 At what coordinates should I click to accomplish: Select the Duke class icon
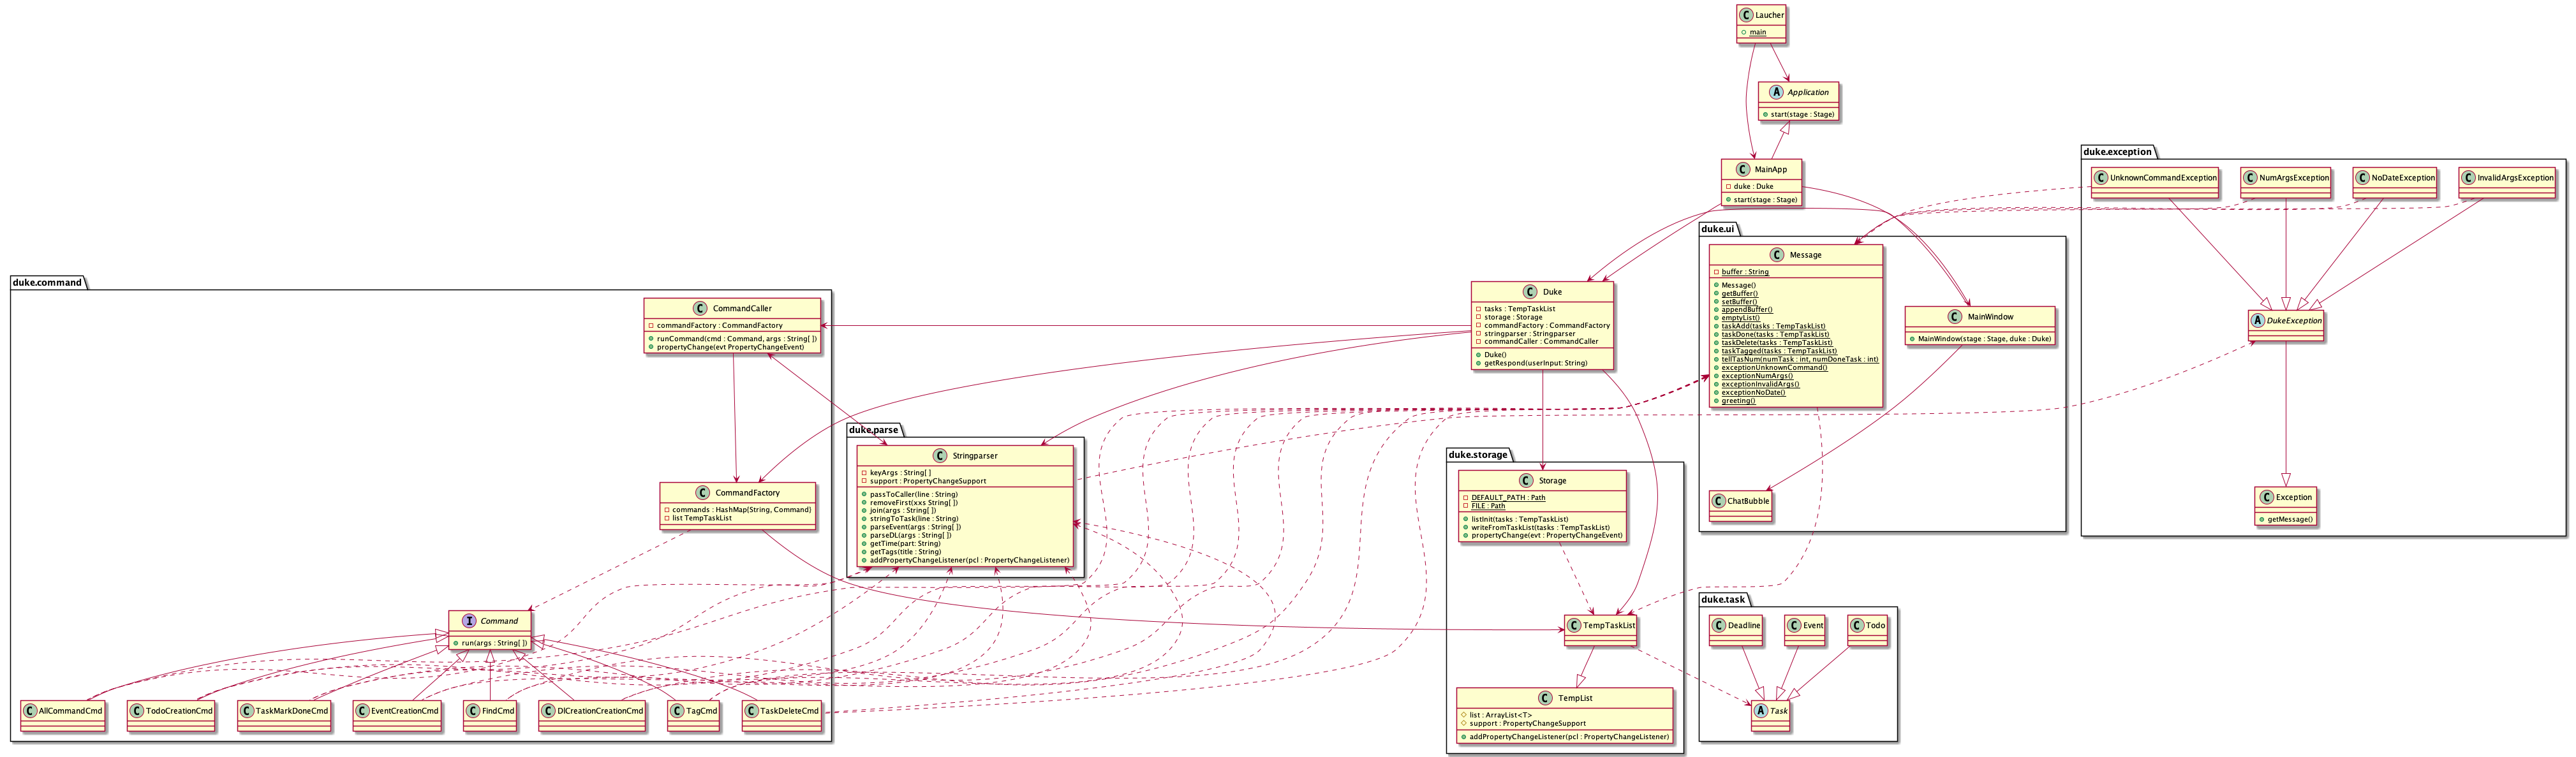point(1530,291)
